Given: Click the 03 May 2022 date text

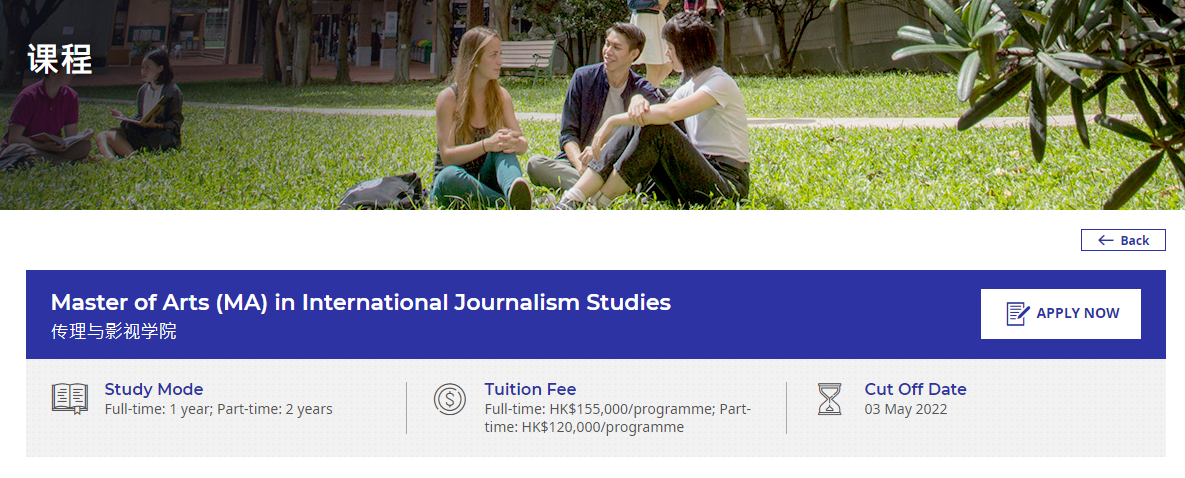Looking at the screenshot, I should click(905, 409).
